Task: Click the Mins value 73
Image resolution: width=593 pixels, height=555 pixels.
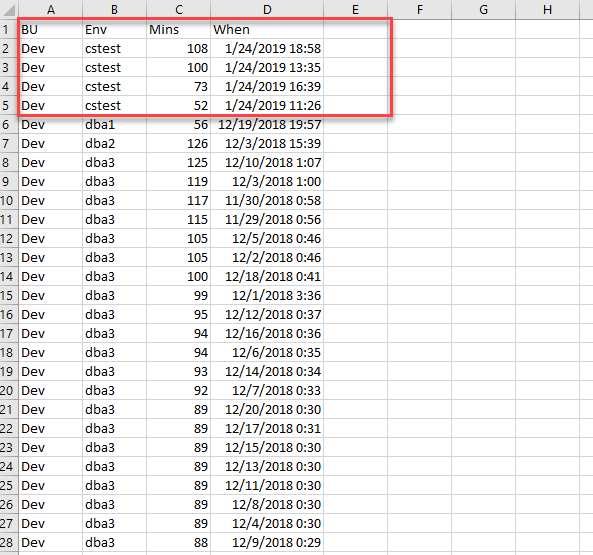Action: click(179, 87)
